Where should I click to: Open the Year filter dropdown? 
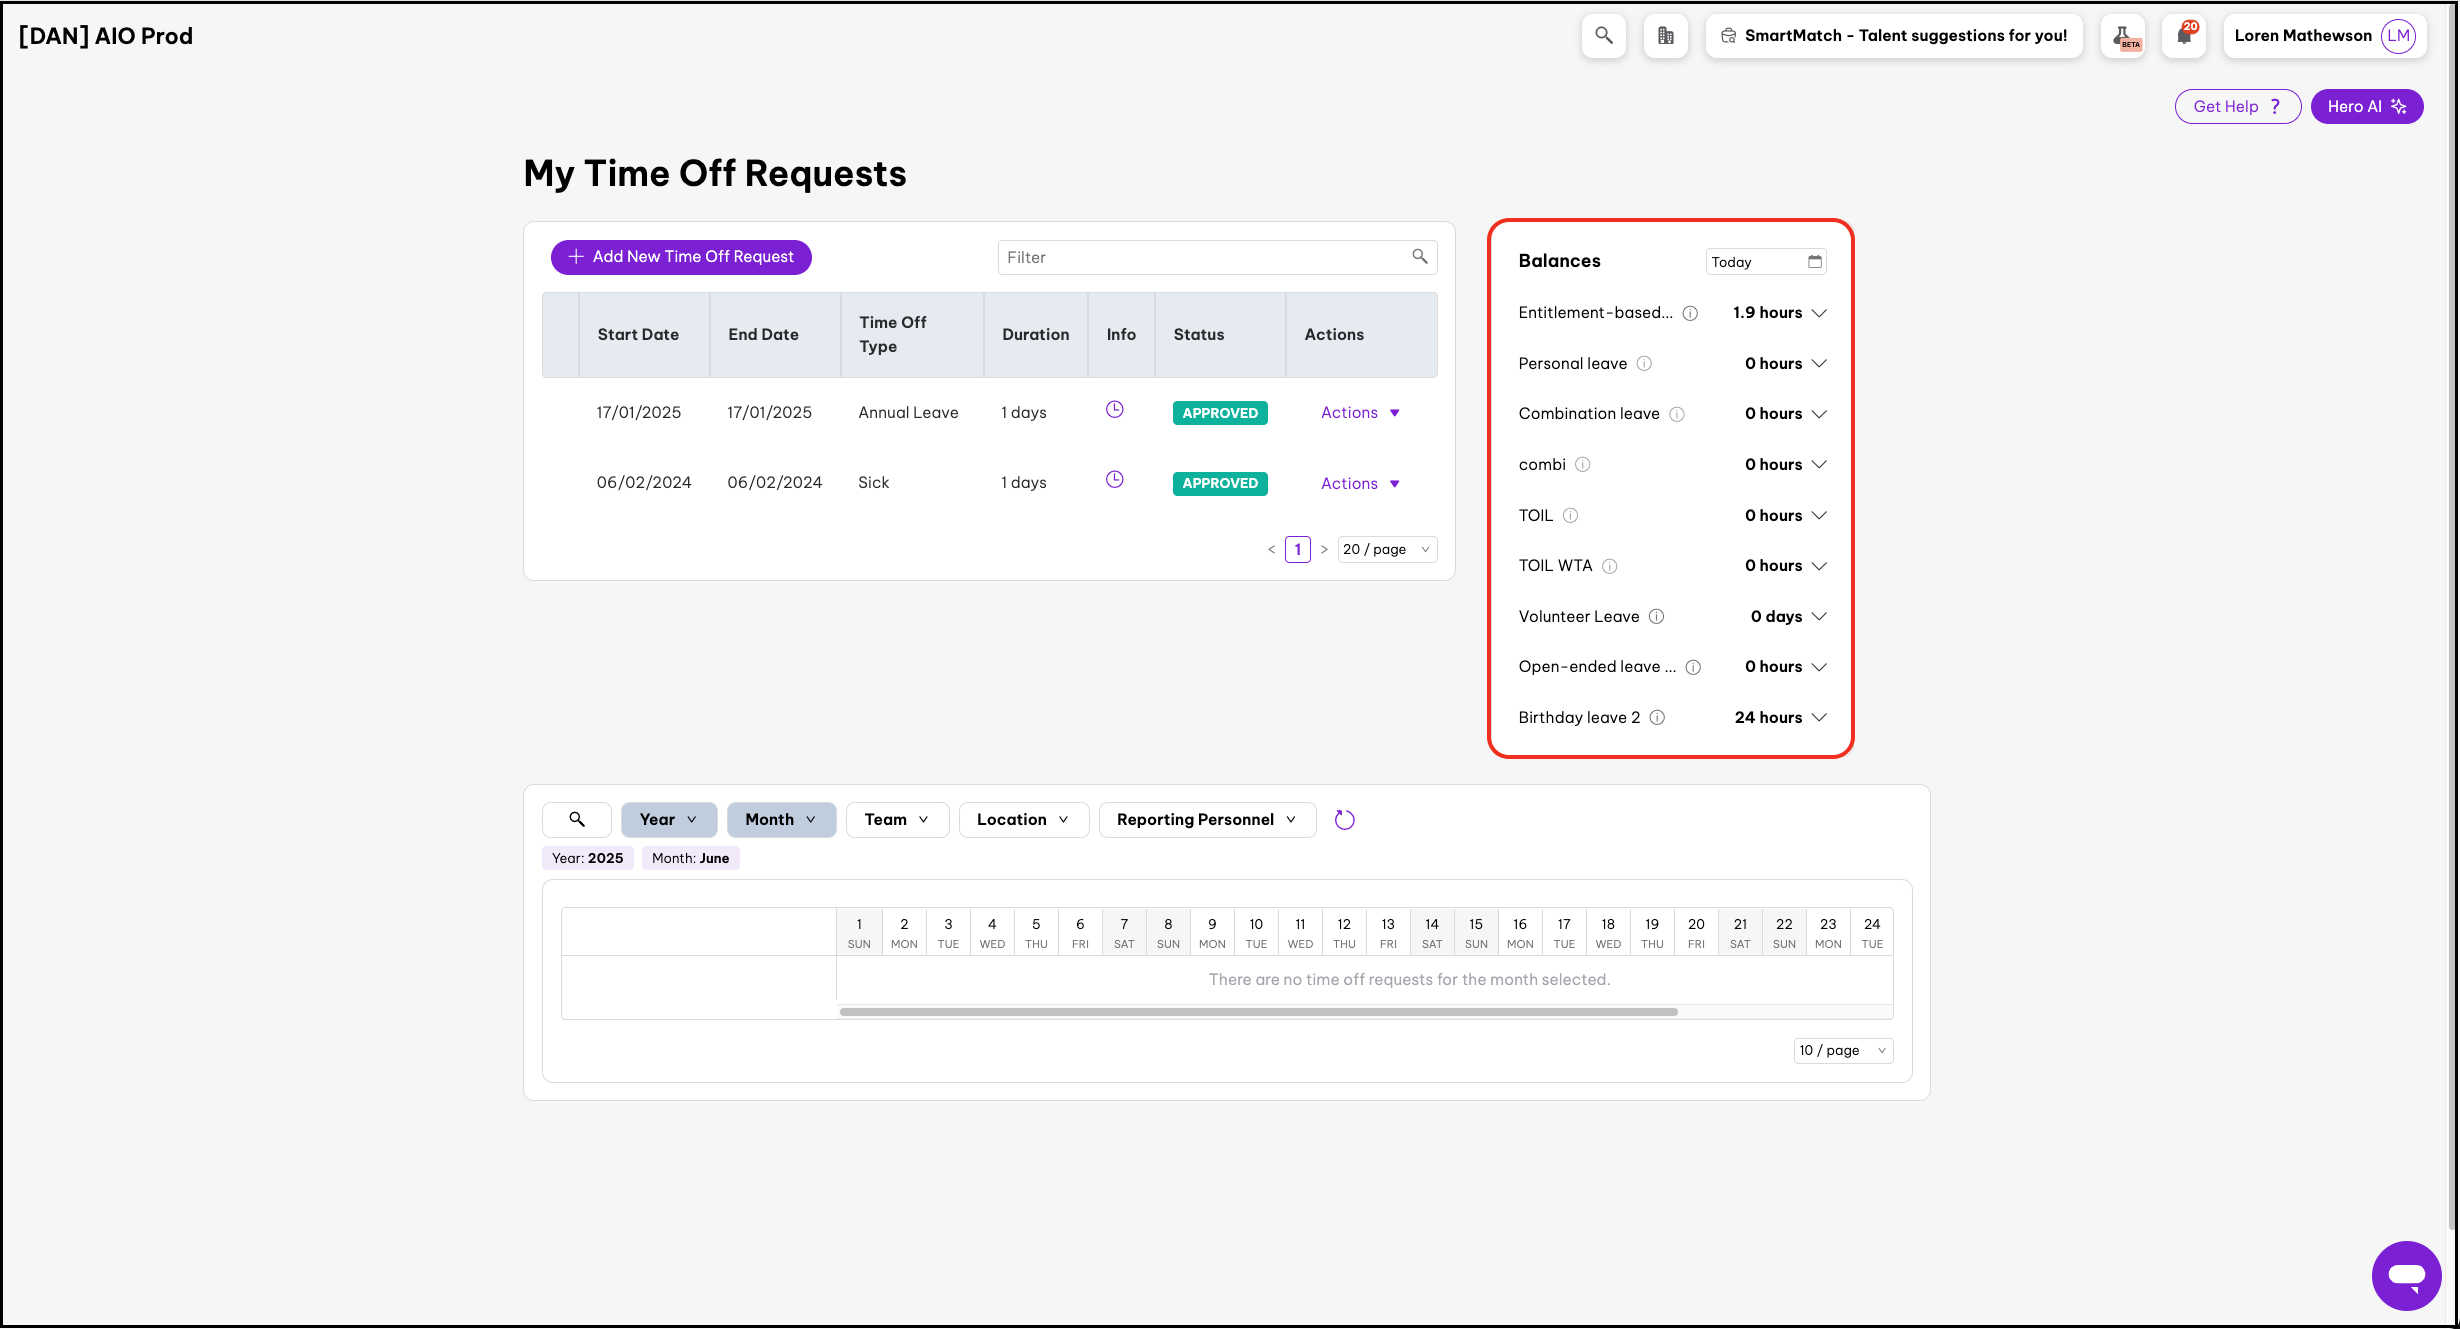(x=669, y=820)
